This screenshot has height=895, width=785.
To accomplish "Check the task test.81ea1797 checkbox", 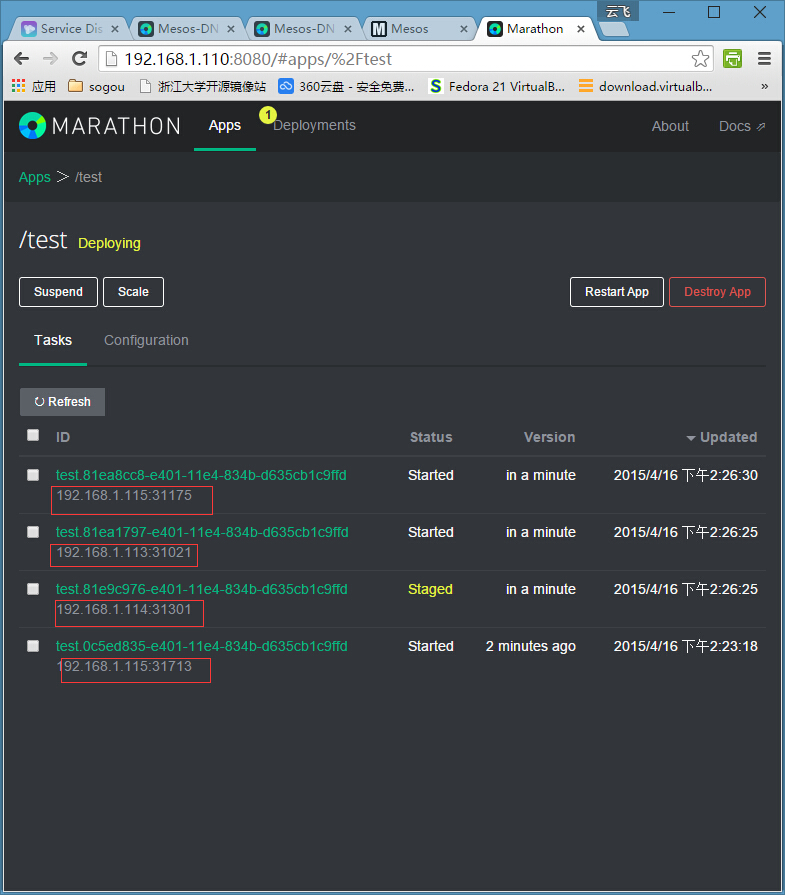I will [33, 532].
